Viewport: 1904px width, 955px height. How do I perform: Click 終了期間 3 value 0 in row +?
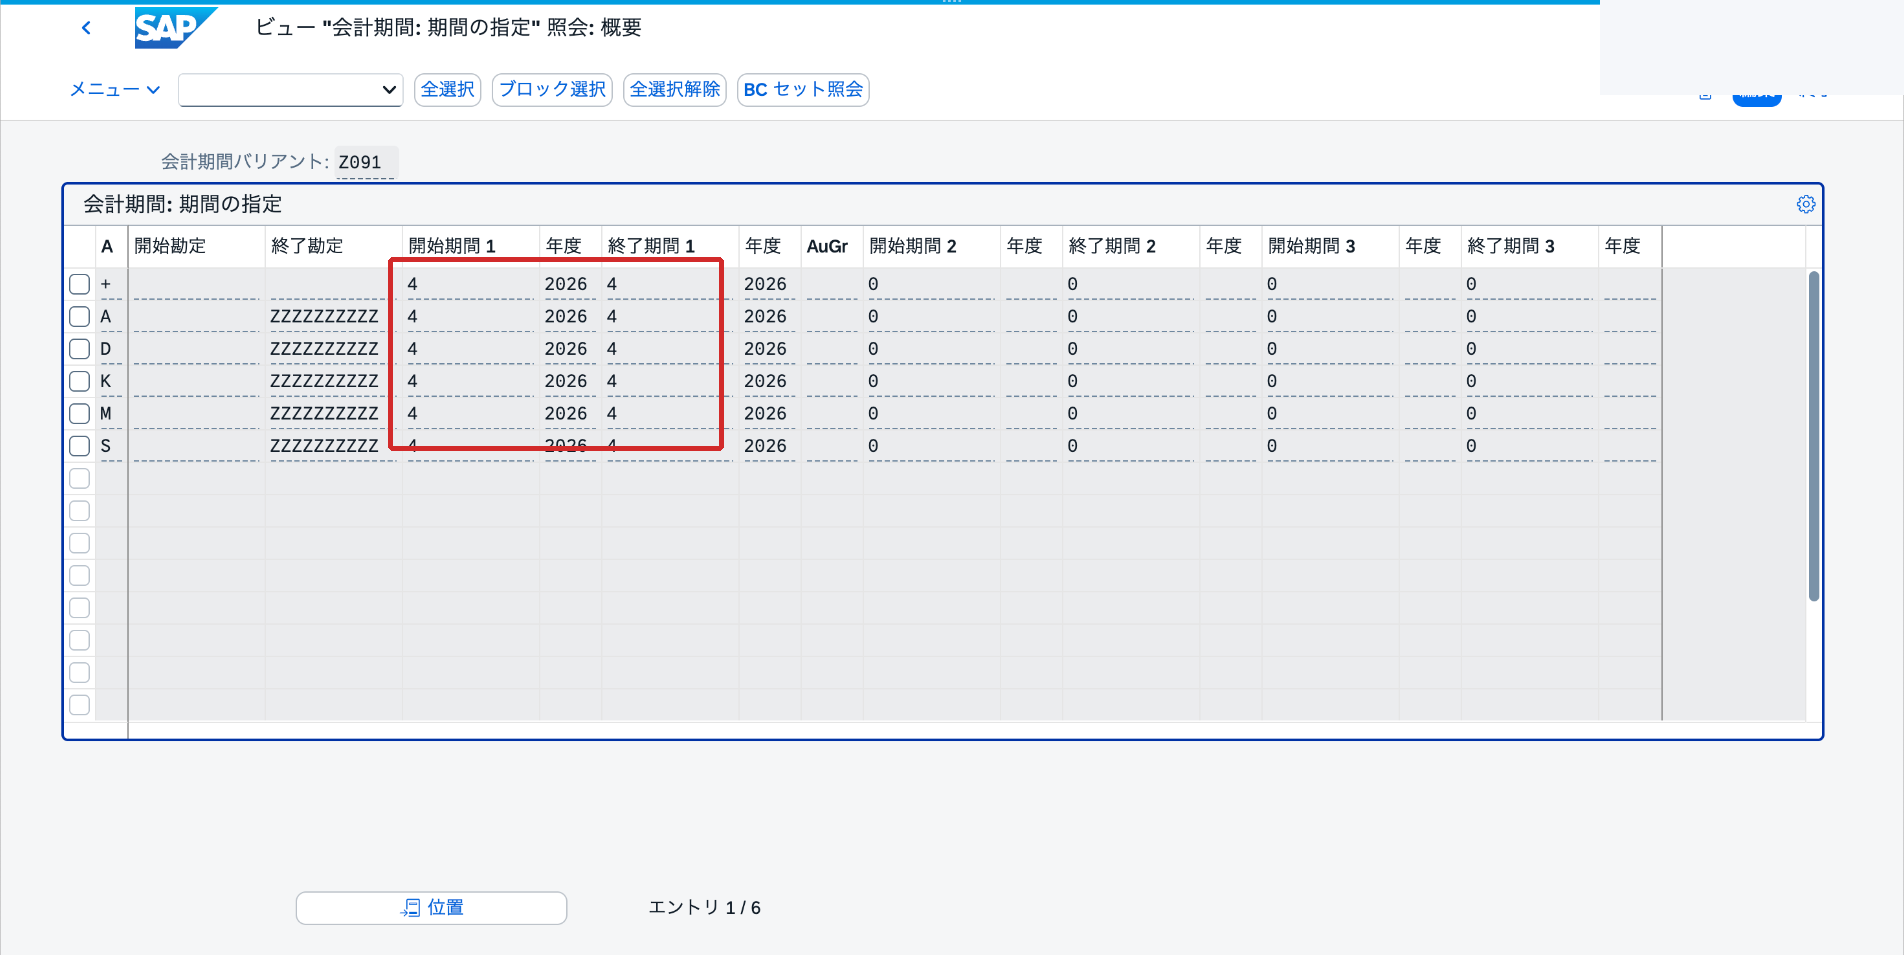pyautogui.click(x=1529, y=284)
